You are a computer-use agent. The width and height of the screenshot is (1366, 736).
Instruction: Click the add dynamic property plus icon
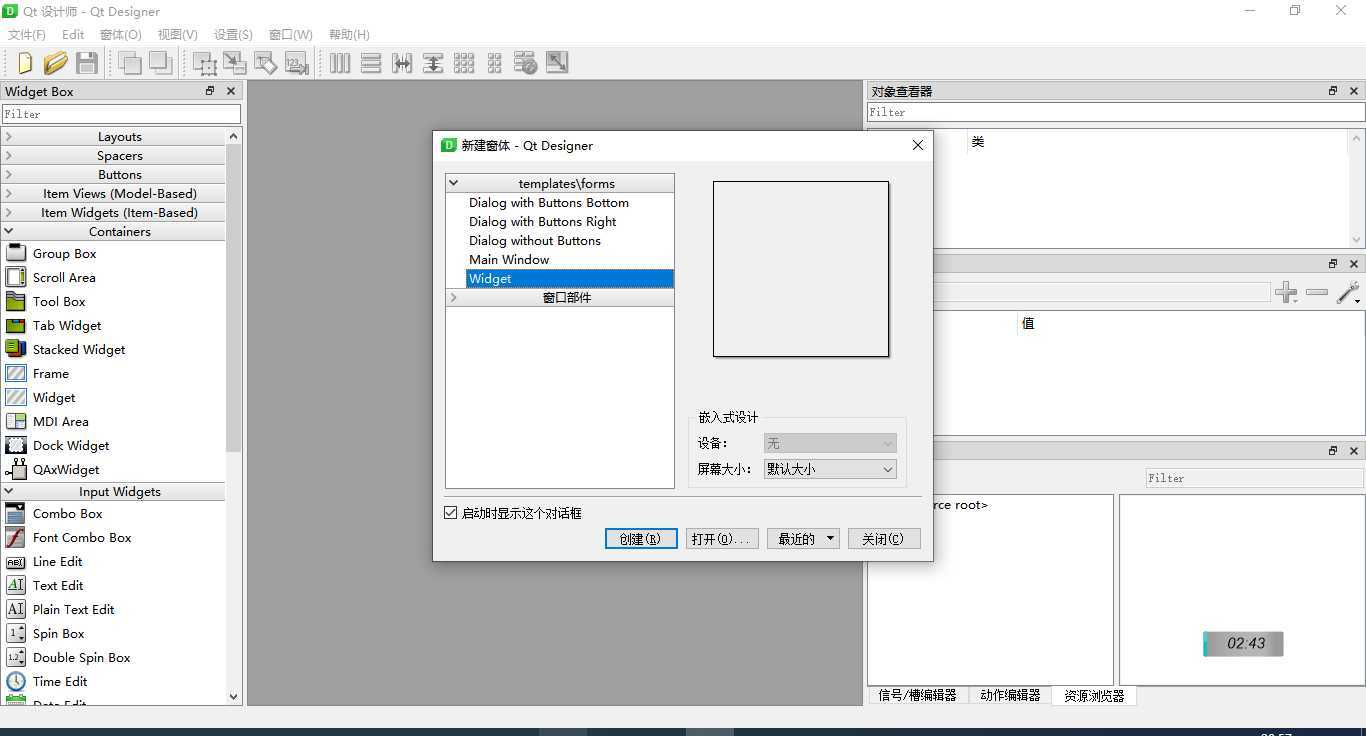coord(1287,293)
